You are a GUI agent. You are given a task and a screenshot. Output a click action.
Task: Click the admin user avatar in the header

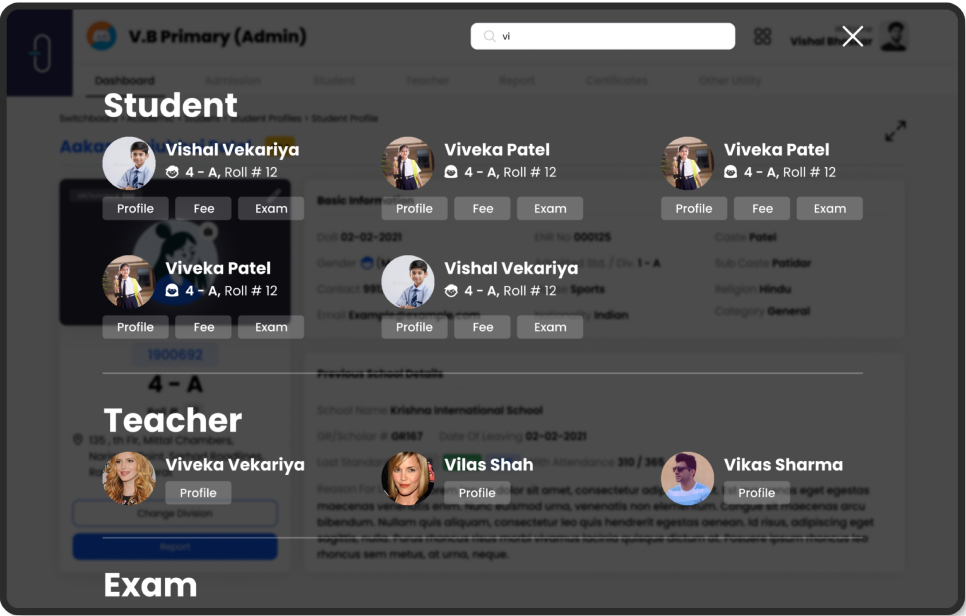point(893,37)
